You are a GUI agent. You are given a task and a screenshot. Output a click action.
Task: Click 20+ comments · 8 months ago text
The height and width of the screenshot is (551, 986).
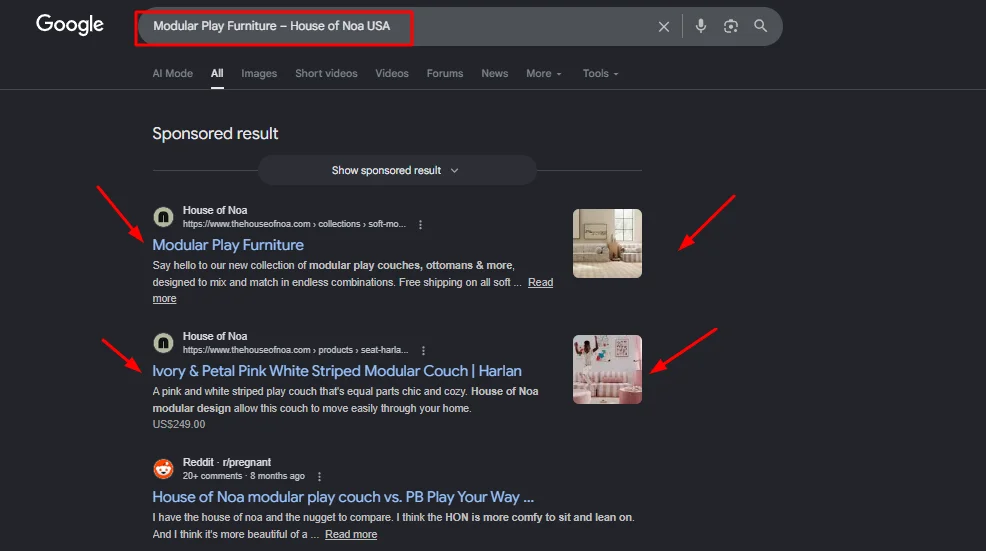pyautogui.click(x=244, y=476)
